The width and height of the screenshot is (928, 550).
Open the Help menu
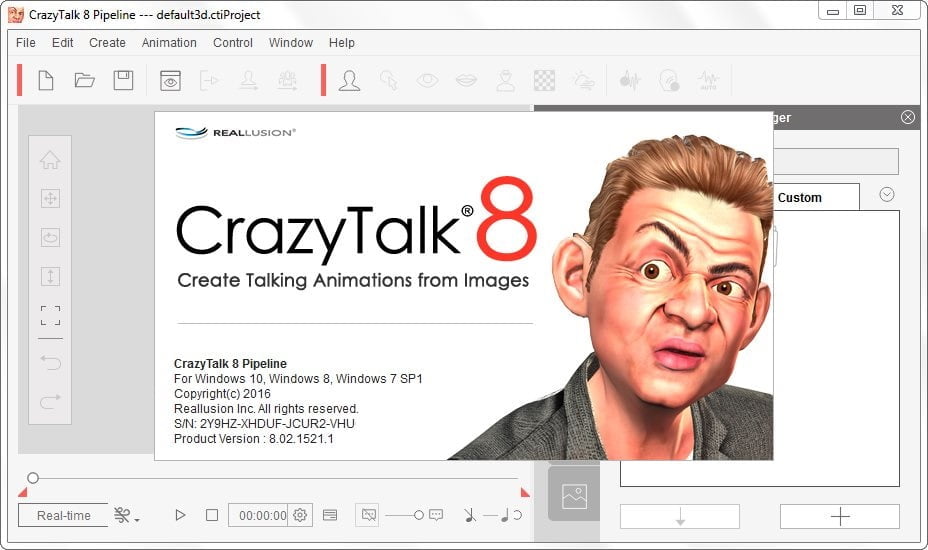coord(341,43)
